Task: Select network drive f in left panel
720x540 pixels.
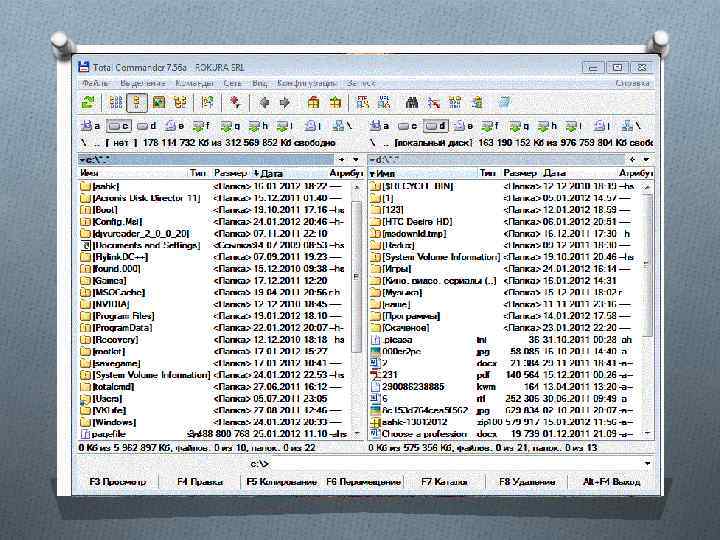Action: [x=202, y=125]
